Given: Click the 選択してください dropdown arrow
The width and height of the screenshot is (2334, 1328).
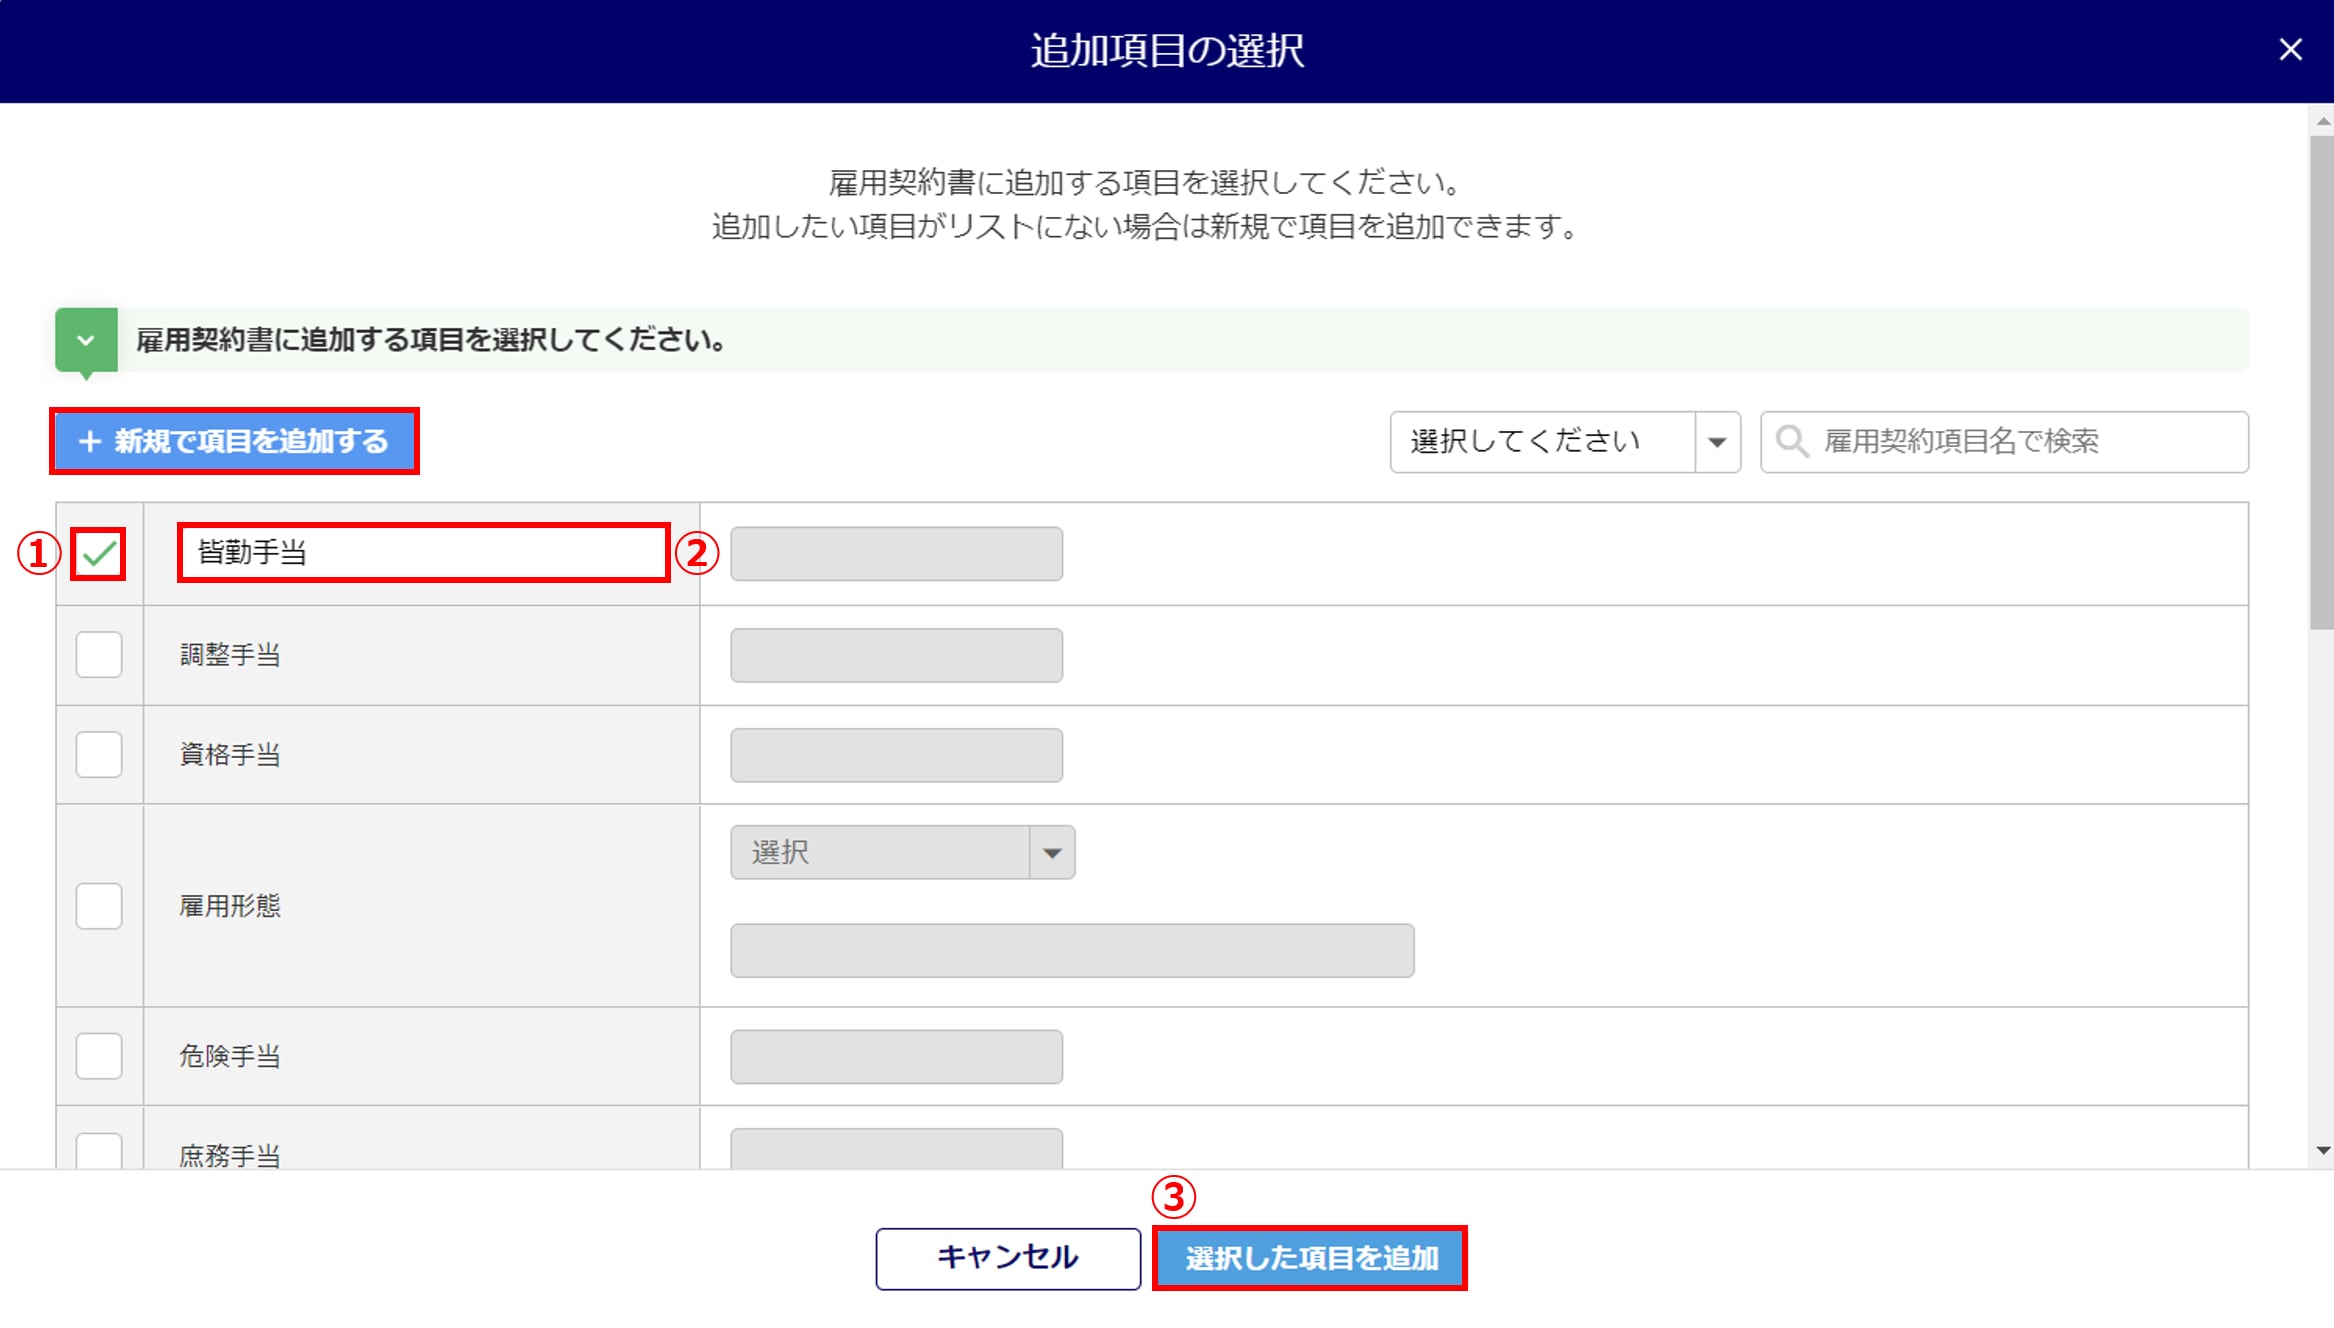Looking at the screenshot, I should [x=1717, y=441].
